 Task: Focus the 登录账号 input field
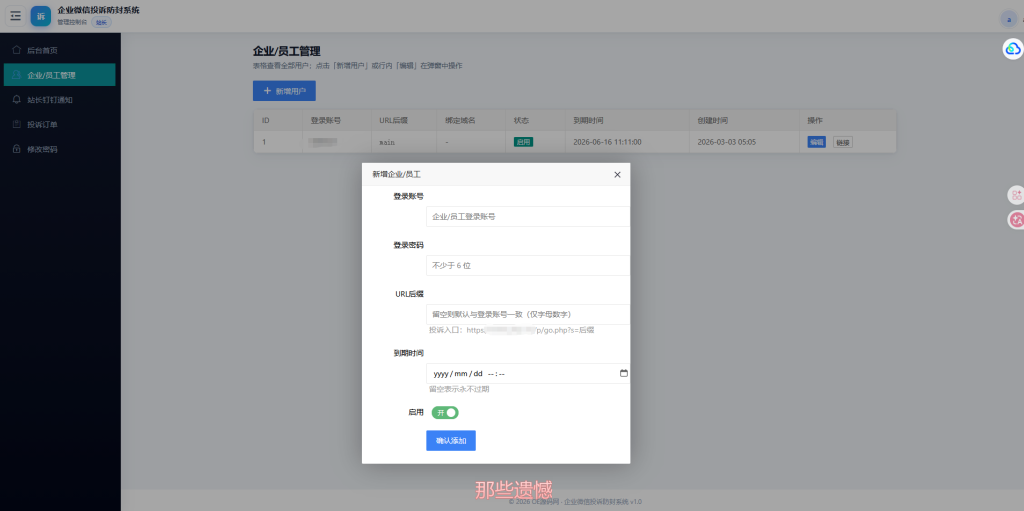(528, 216)
